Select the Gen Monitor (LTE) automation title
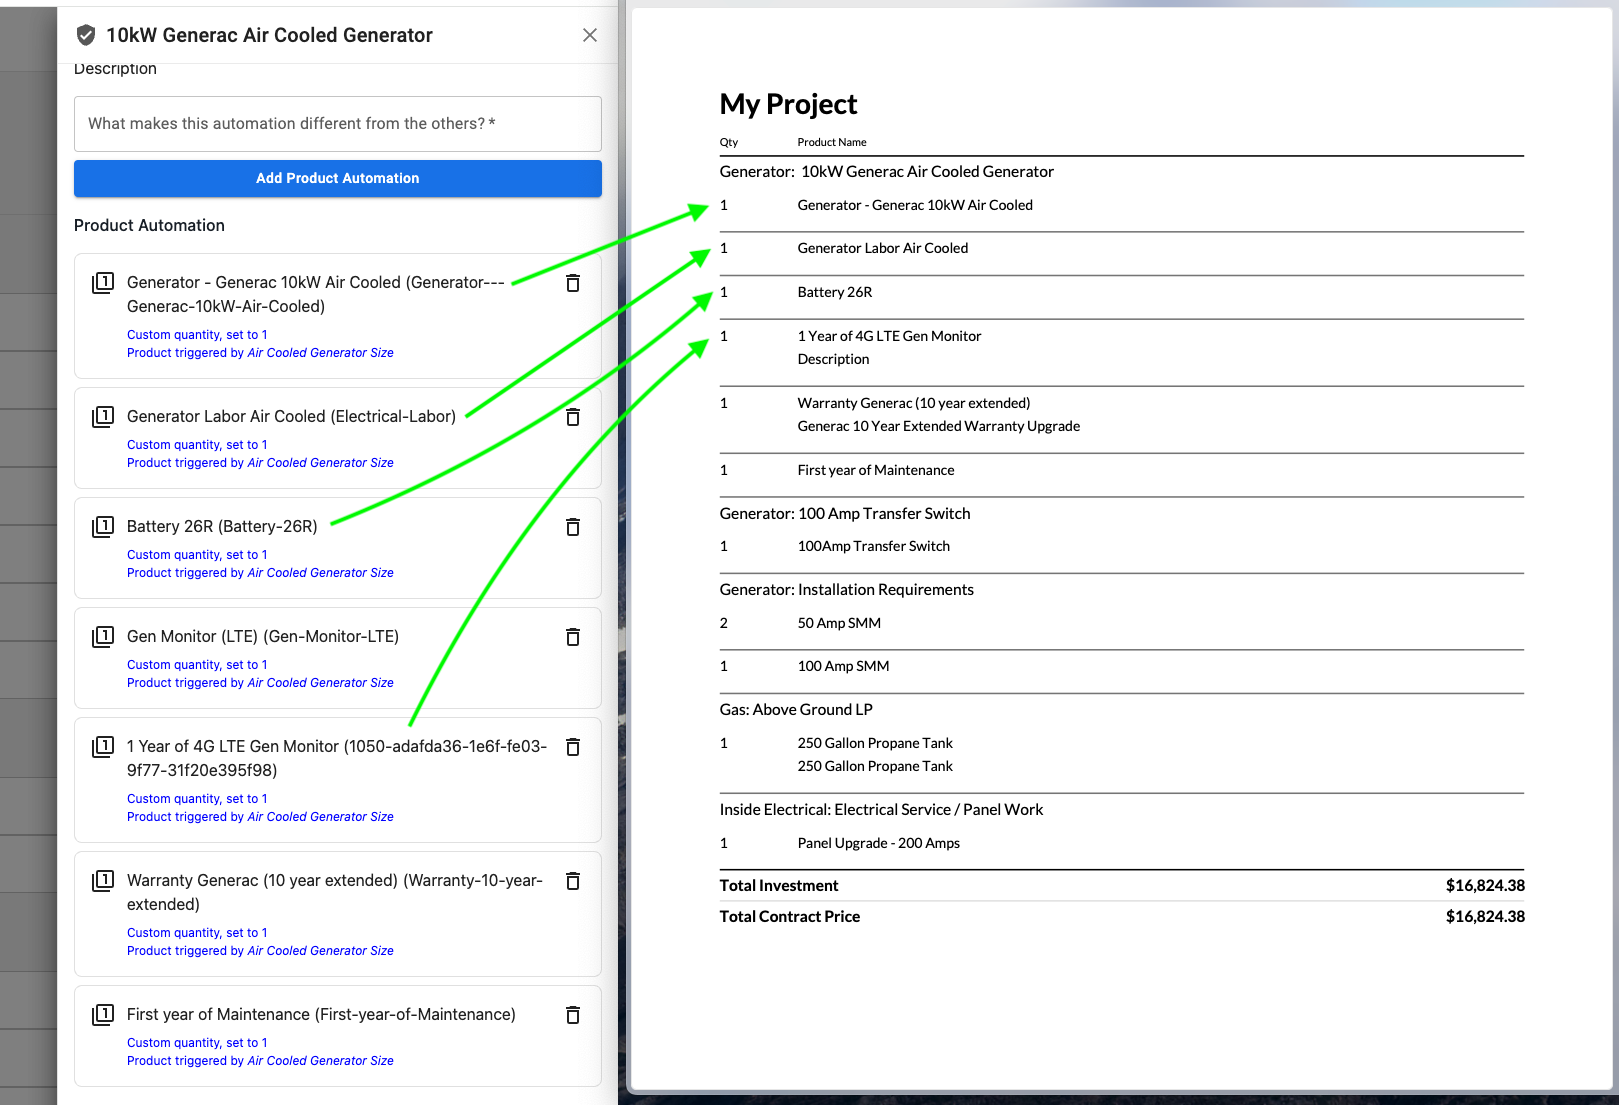Image resolution: width=1619 pixels, height=1105 pixels. click(x=263, y=637)
